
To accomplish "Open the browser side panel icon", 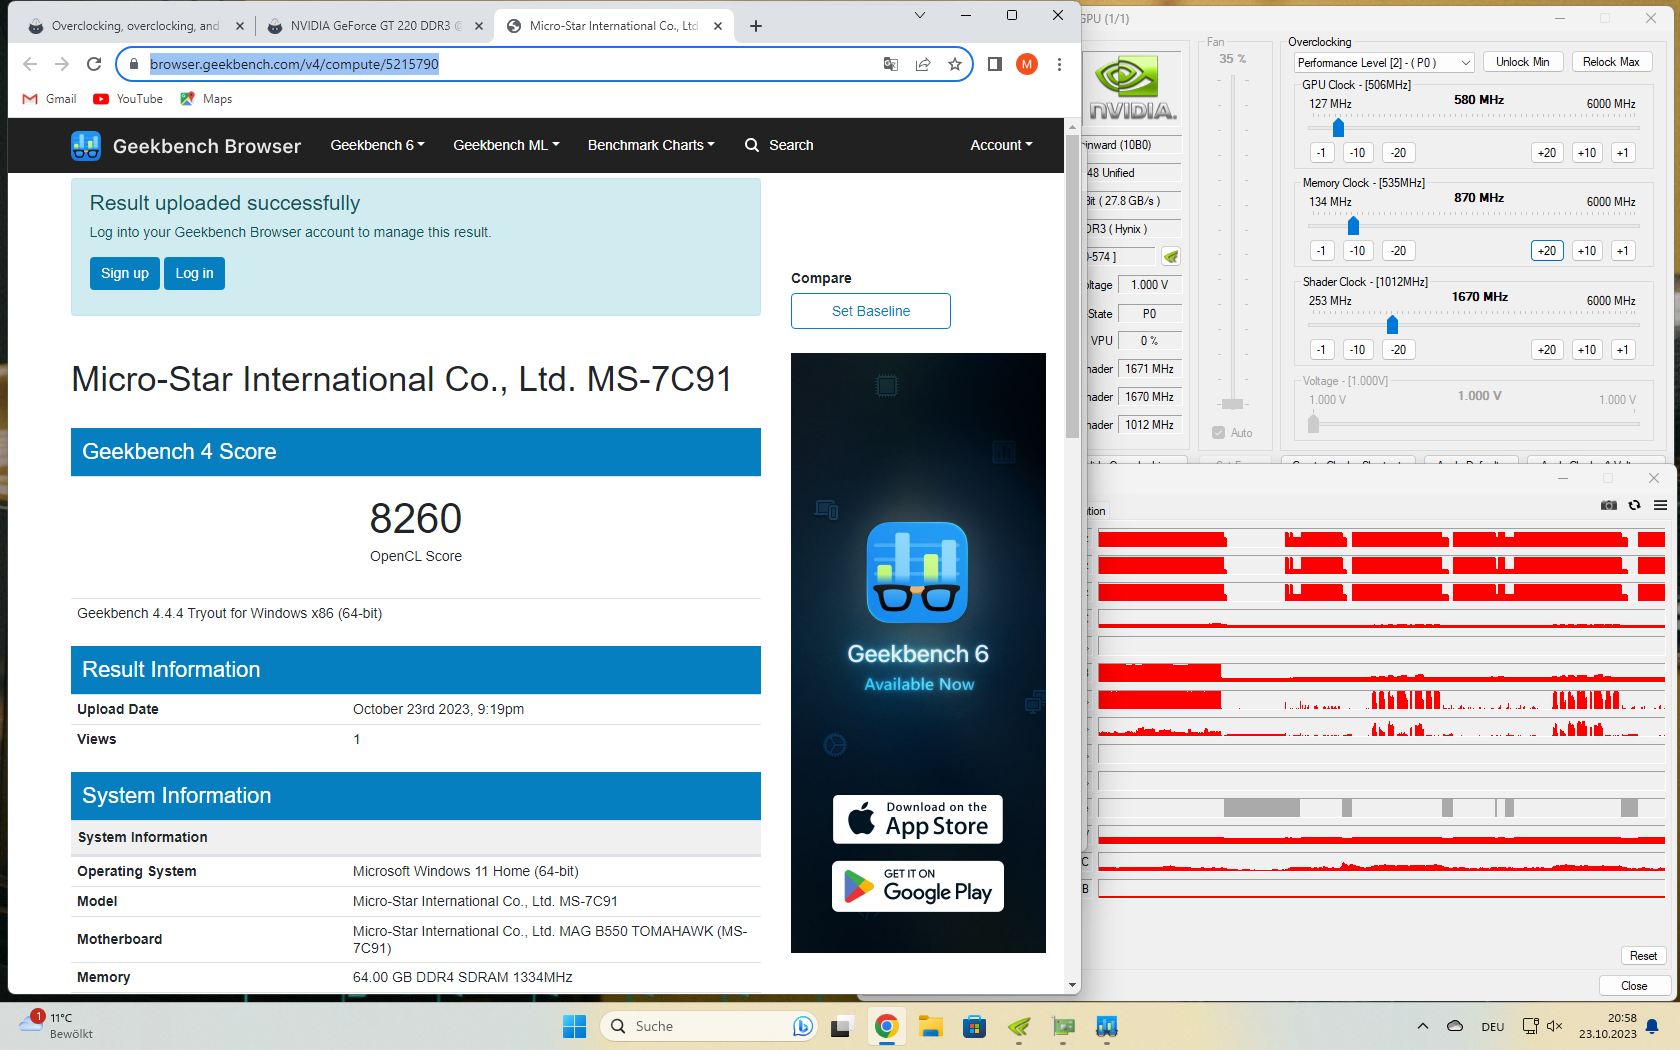I will coord(994,64).
